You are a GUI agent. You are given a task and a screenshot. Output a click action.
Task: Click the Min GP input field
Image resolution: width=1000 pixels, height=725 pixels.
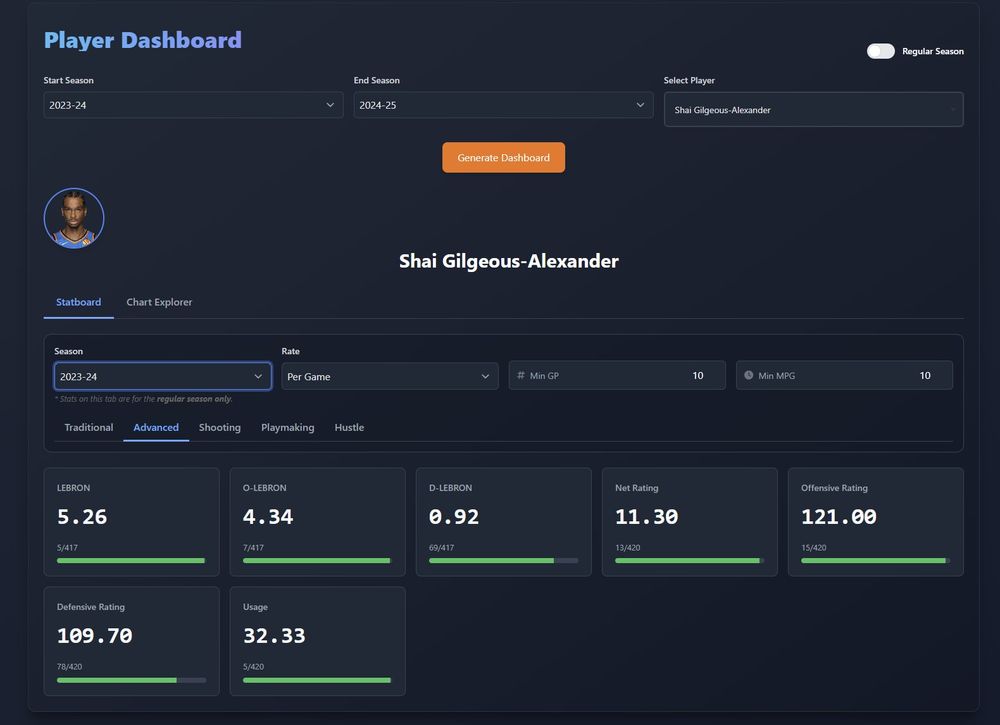(x=617, y=376)
